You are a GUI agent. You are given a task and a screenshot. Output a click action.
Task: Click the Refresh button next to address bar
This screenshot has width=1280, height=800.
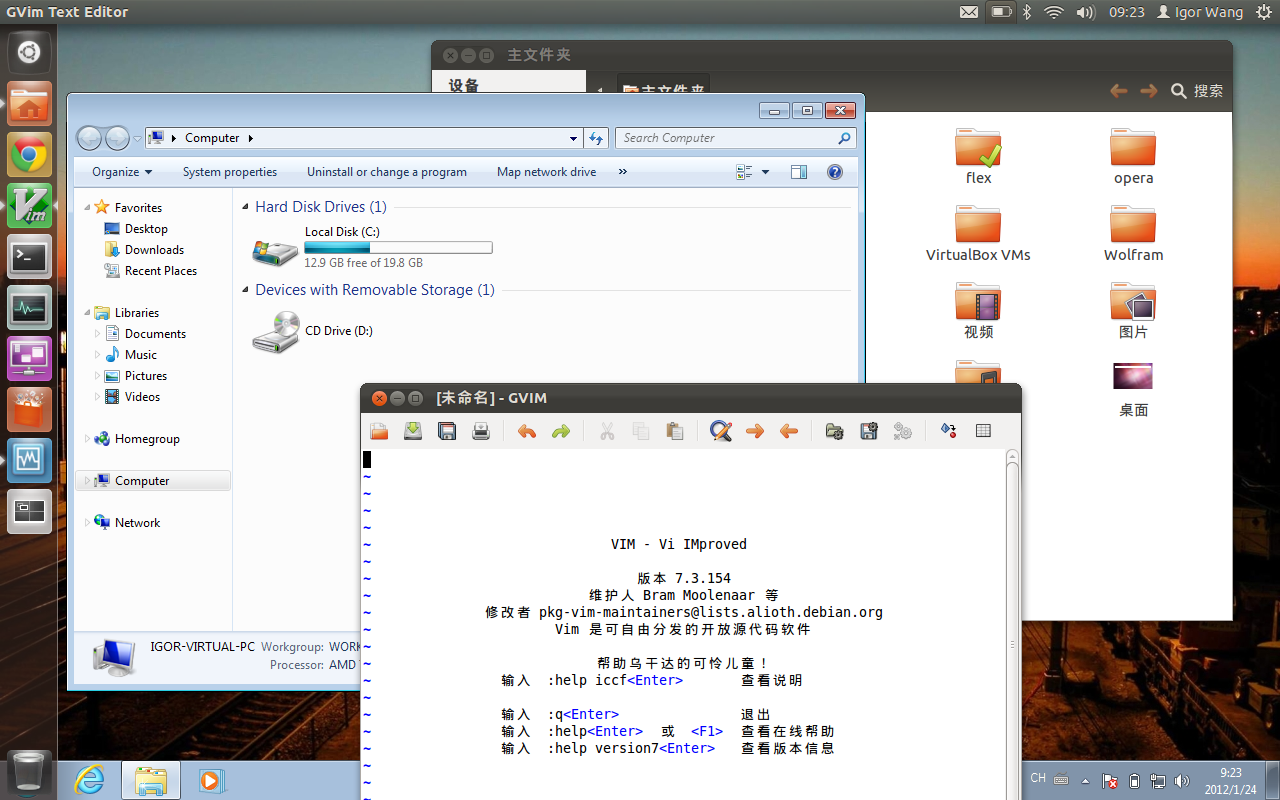pyautogui.click(x=596, y=138)
